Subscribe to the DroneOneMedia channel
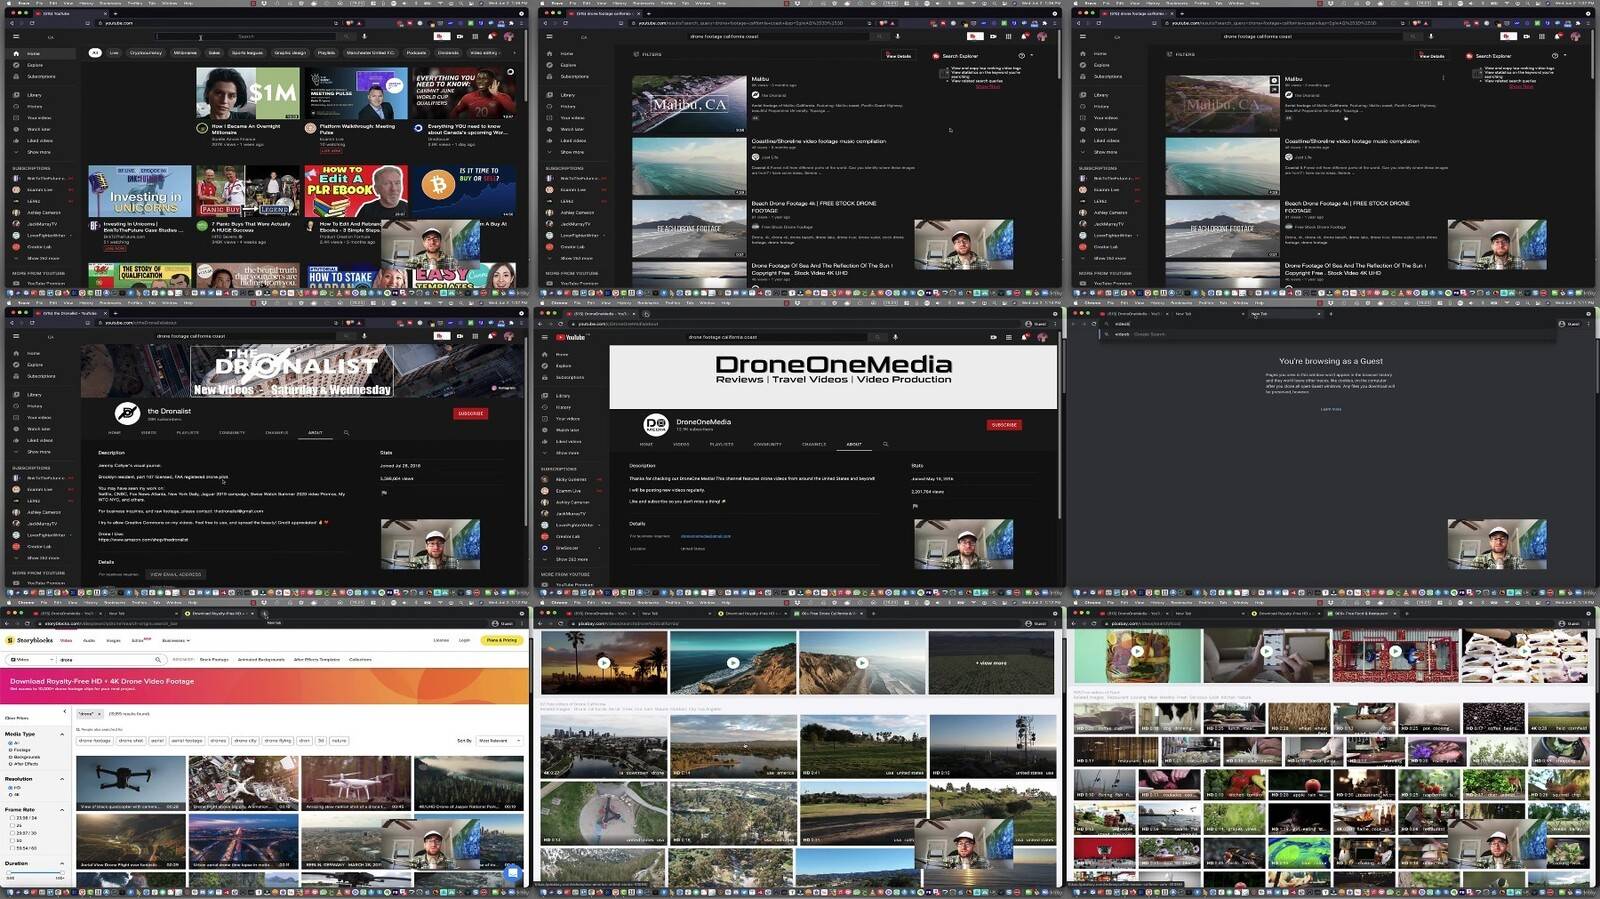This screenshot has width=1600, height=899. tap(1003, 425)
